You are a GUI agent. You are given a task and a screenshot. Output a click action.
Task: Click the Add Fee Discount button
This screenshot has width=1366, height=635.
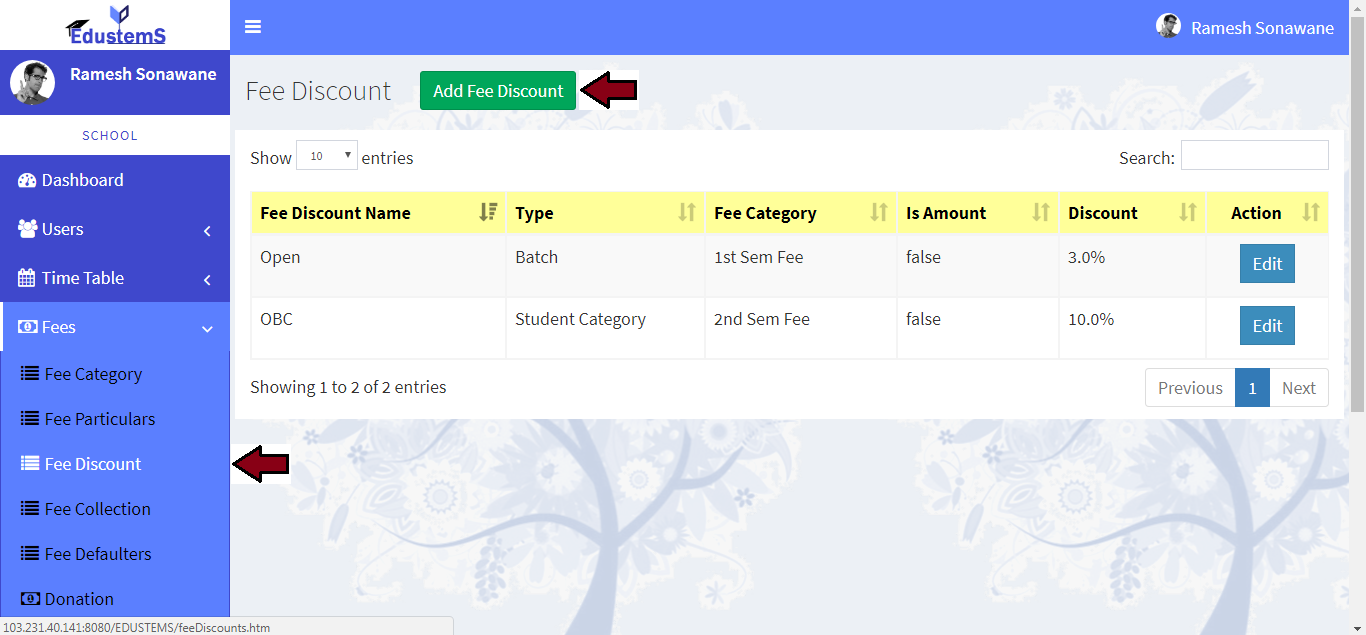pyautogui.click(x=498, y=91)
